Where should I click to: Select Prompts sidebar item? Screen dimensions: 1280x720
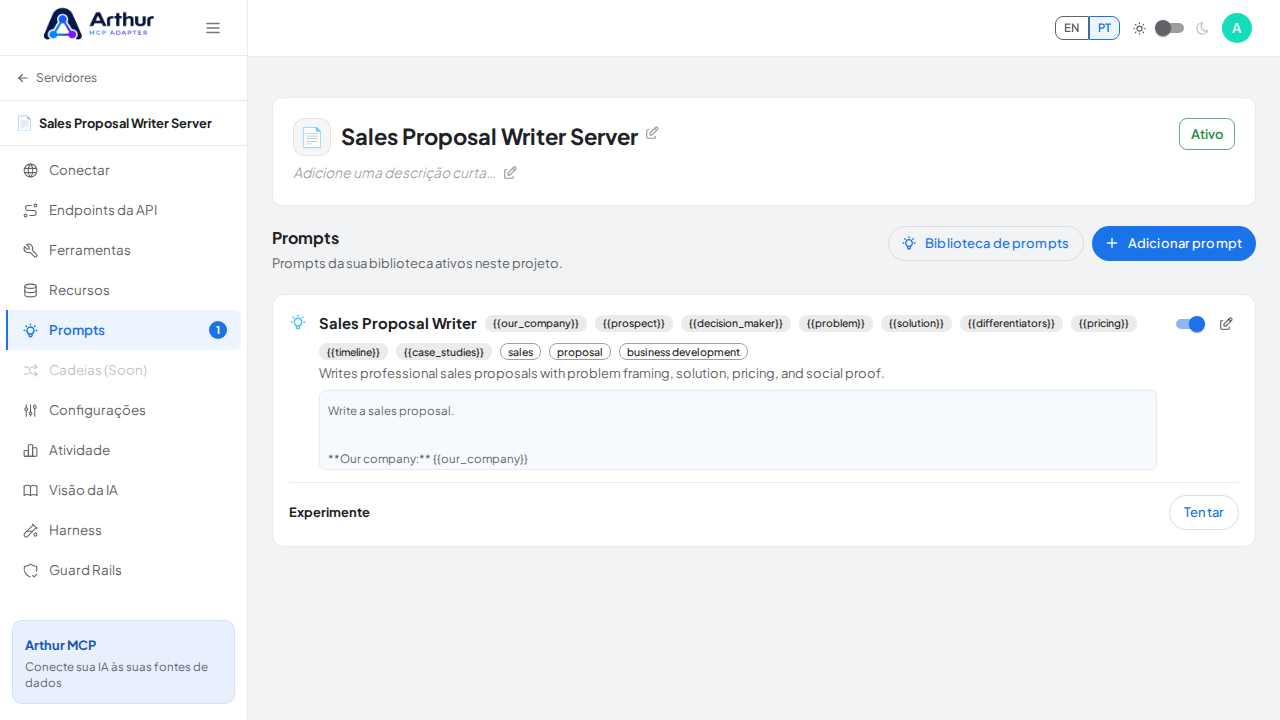click(123, 330)
